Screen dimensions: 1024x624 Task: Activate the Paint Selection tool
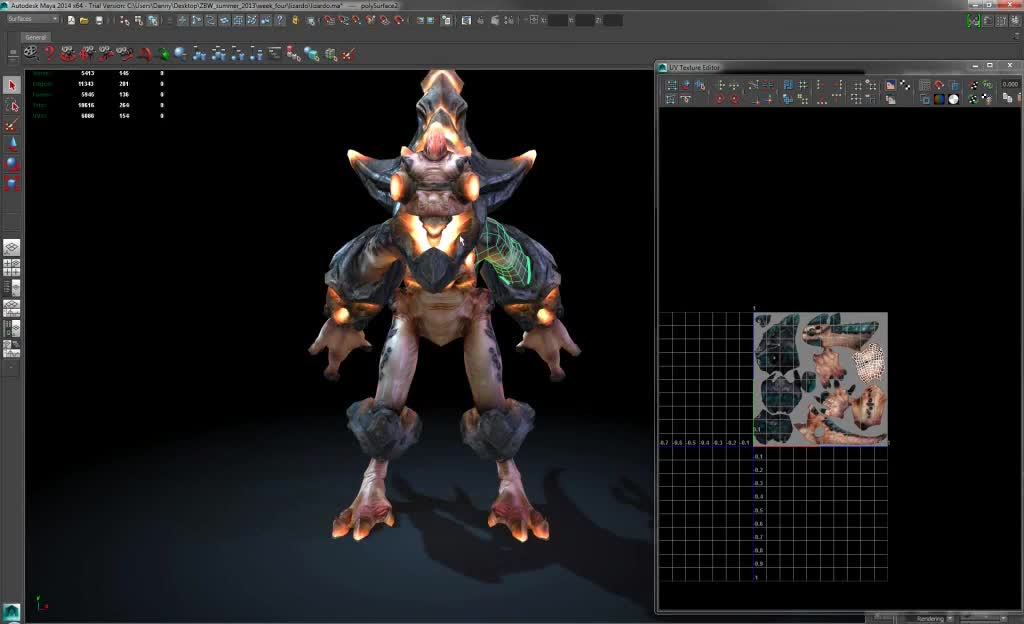coord(12,126)
